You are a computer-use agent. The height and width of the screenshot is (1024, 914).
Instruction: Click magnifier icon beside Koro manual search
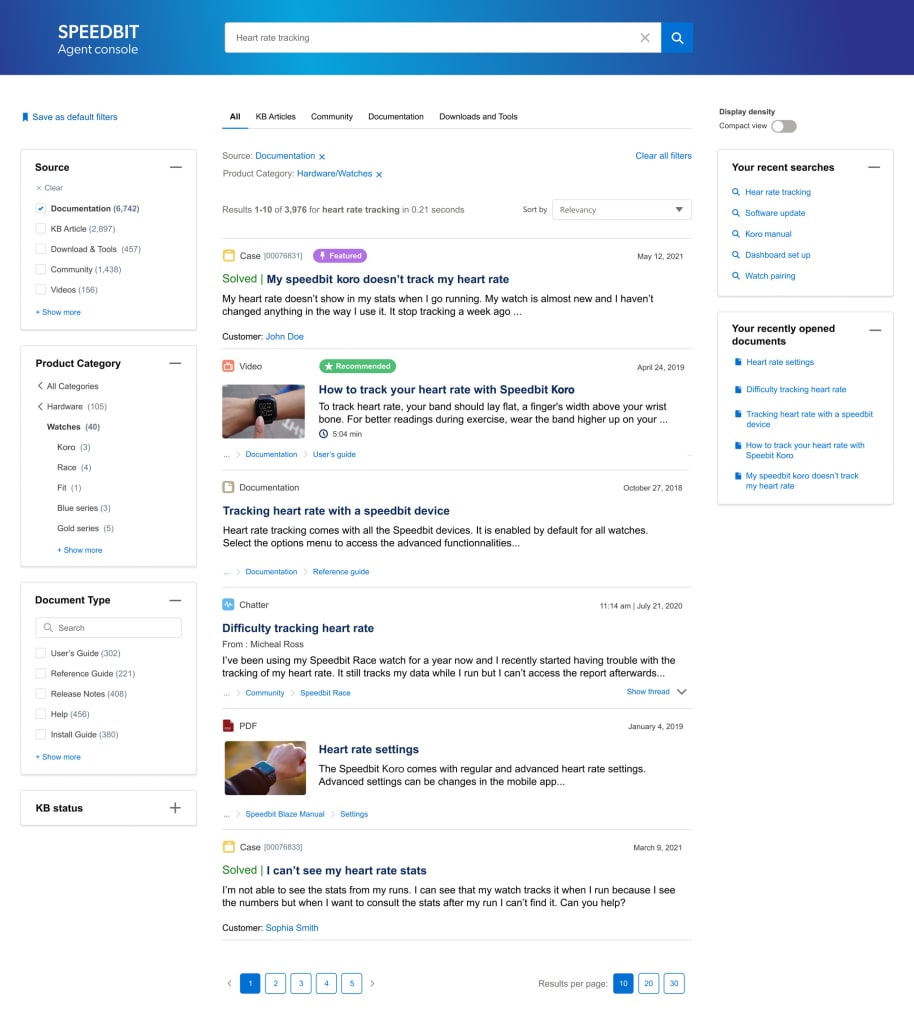(736, 234)
